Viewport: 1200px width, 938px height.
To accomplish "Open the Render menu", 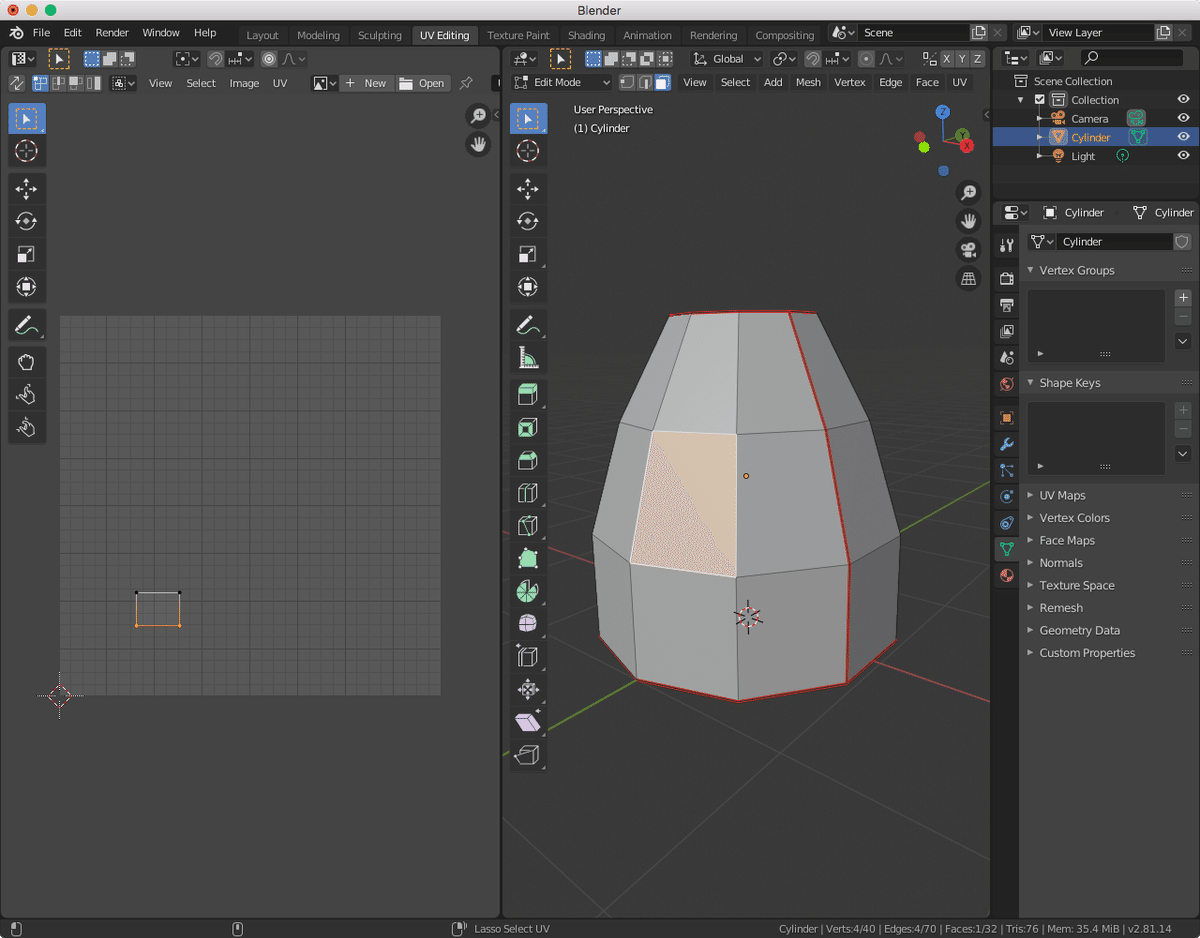I will (112, 33).
